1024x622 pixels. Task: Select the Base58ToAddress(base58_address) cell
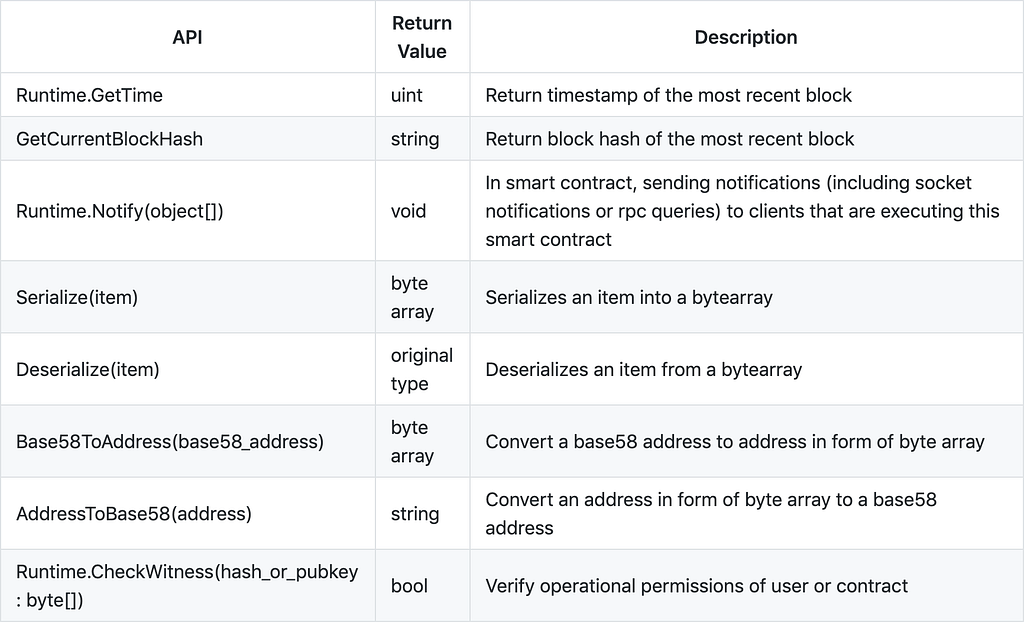tap(170, 441)
